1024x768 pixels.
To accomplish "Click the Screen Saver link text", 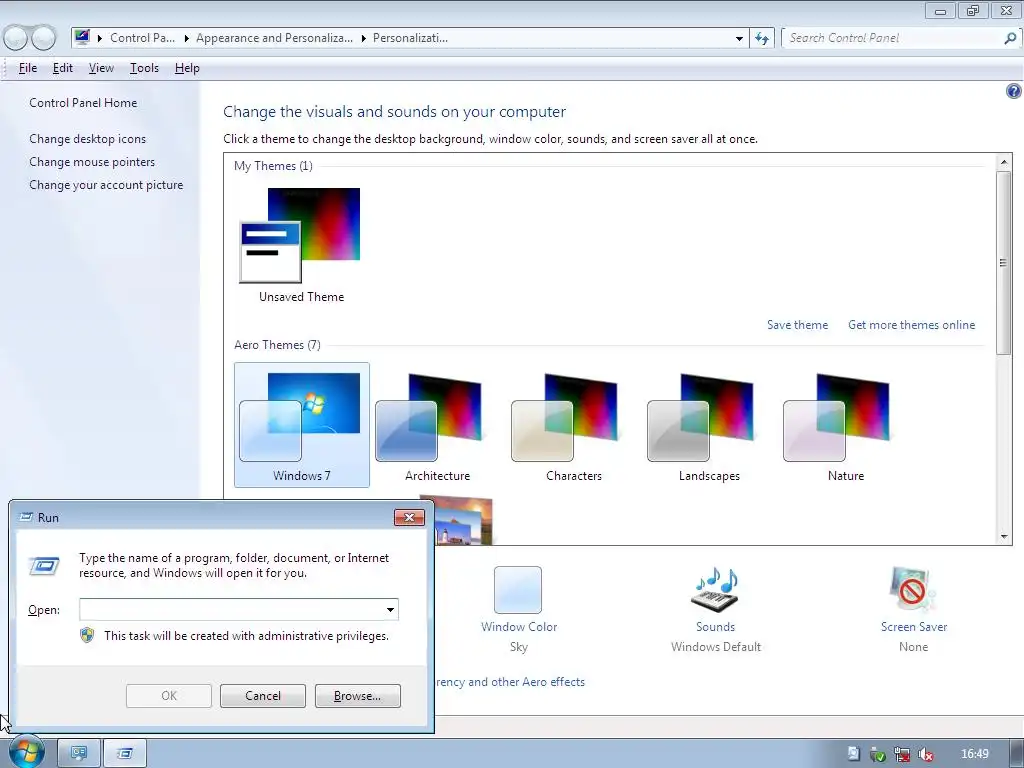I will (x=914, y=626).
